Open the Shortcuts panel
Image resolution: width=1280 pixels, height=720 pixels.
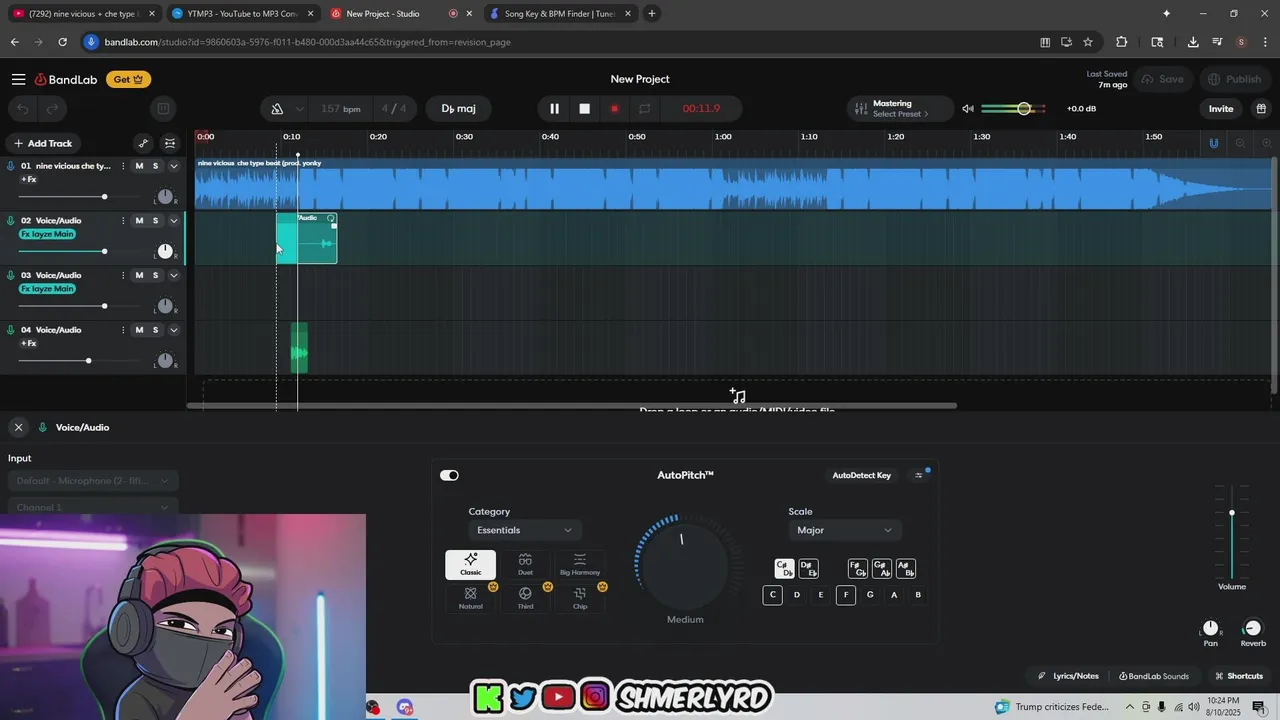(1238, 676)
